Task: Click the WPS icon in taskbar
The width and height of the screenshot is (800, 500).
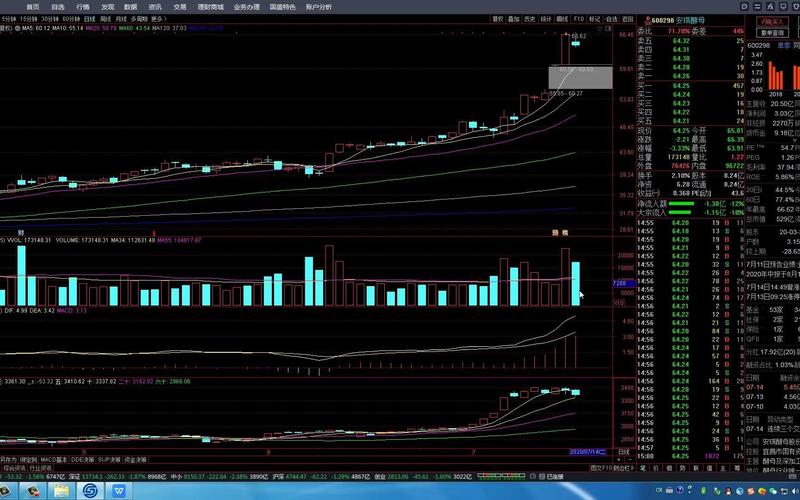Action: pos(119,491)
